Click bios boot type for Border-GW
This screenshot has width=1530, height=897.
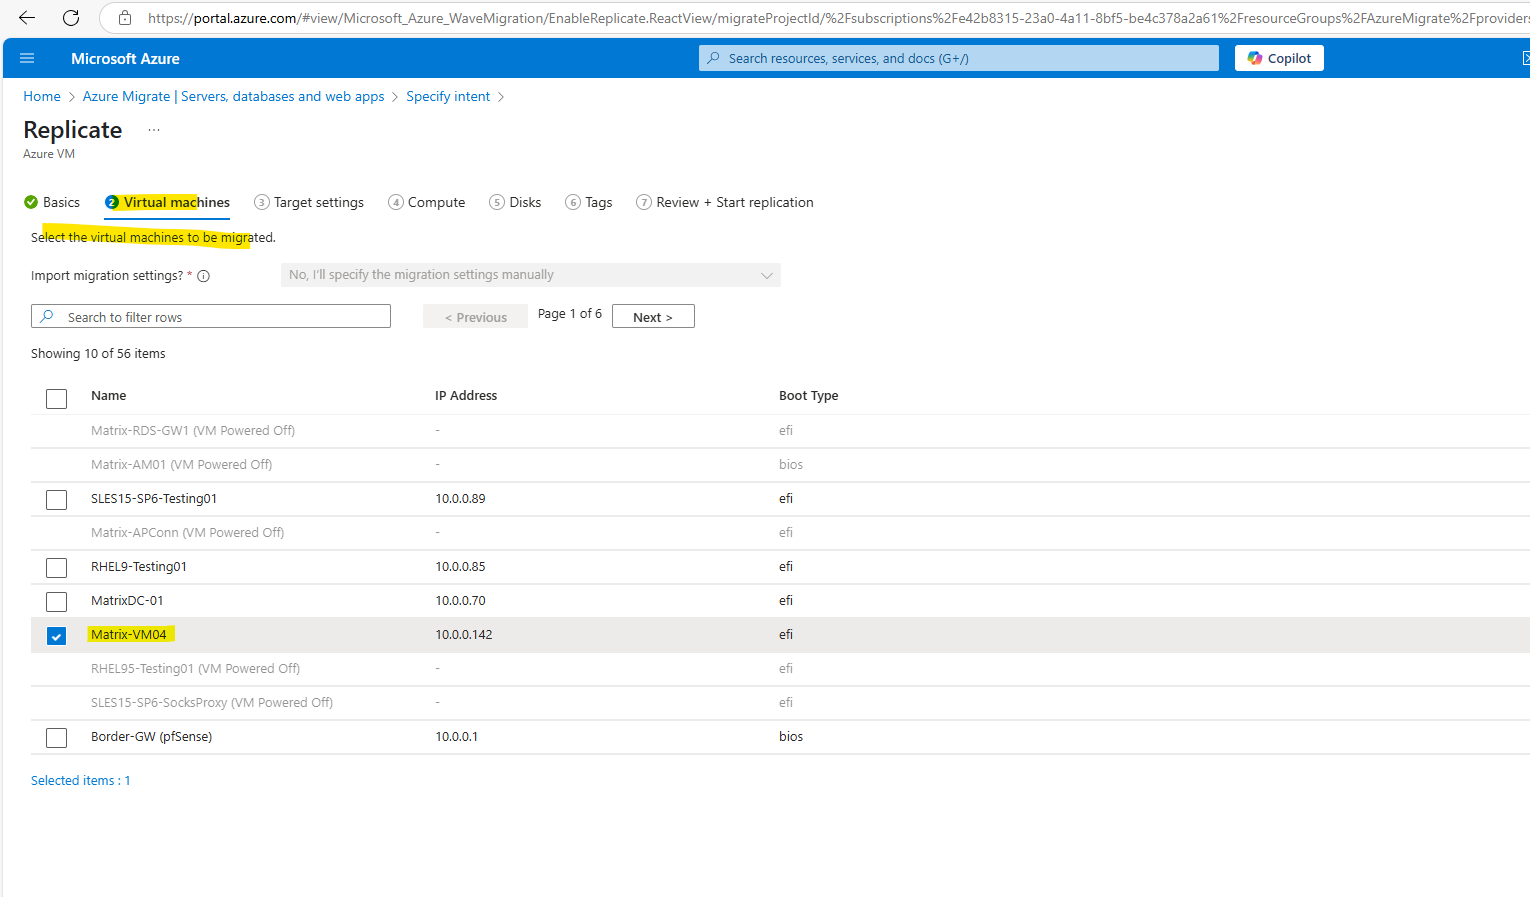click(x=791, y=736)
